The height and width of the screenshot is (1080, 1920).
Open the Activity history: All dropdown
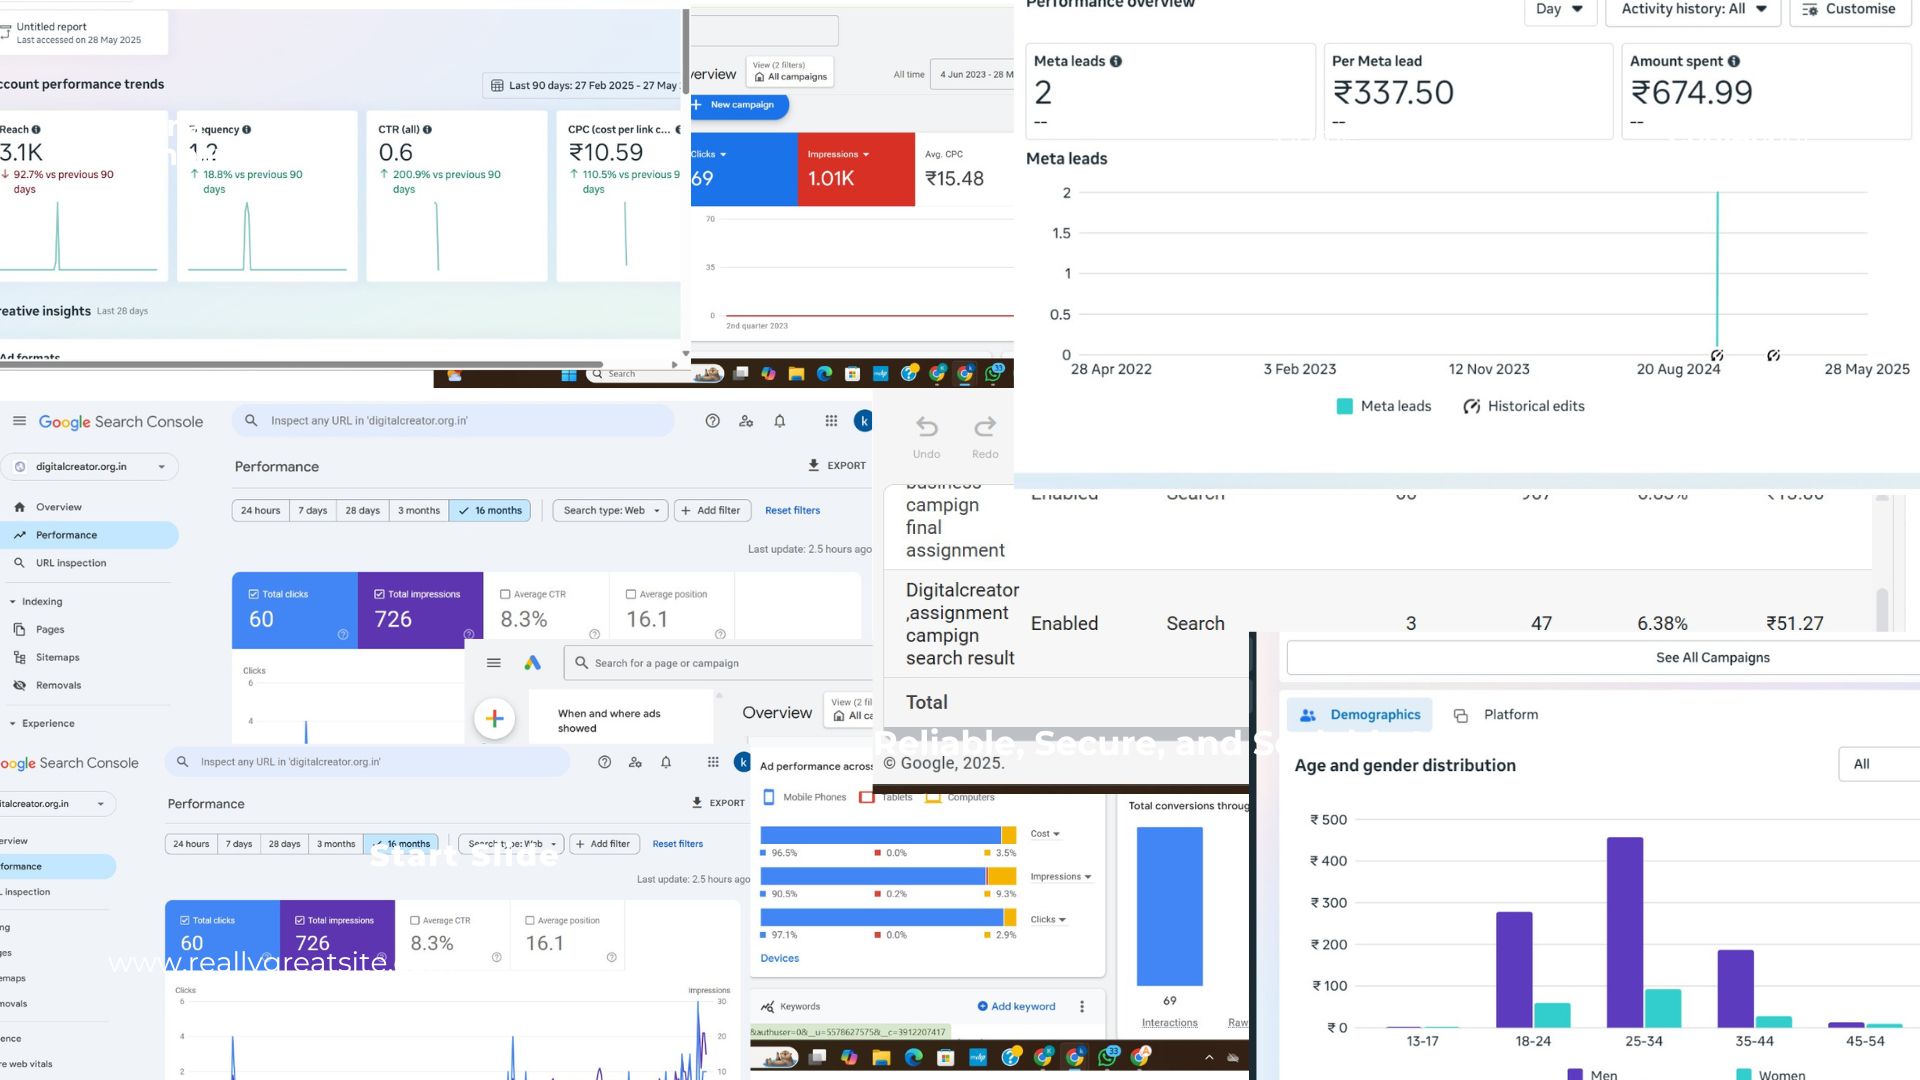(1693, 9)
